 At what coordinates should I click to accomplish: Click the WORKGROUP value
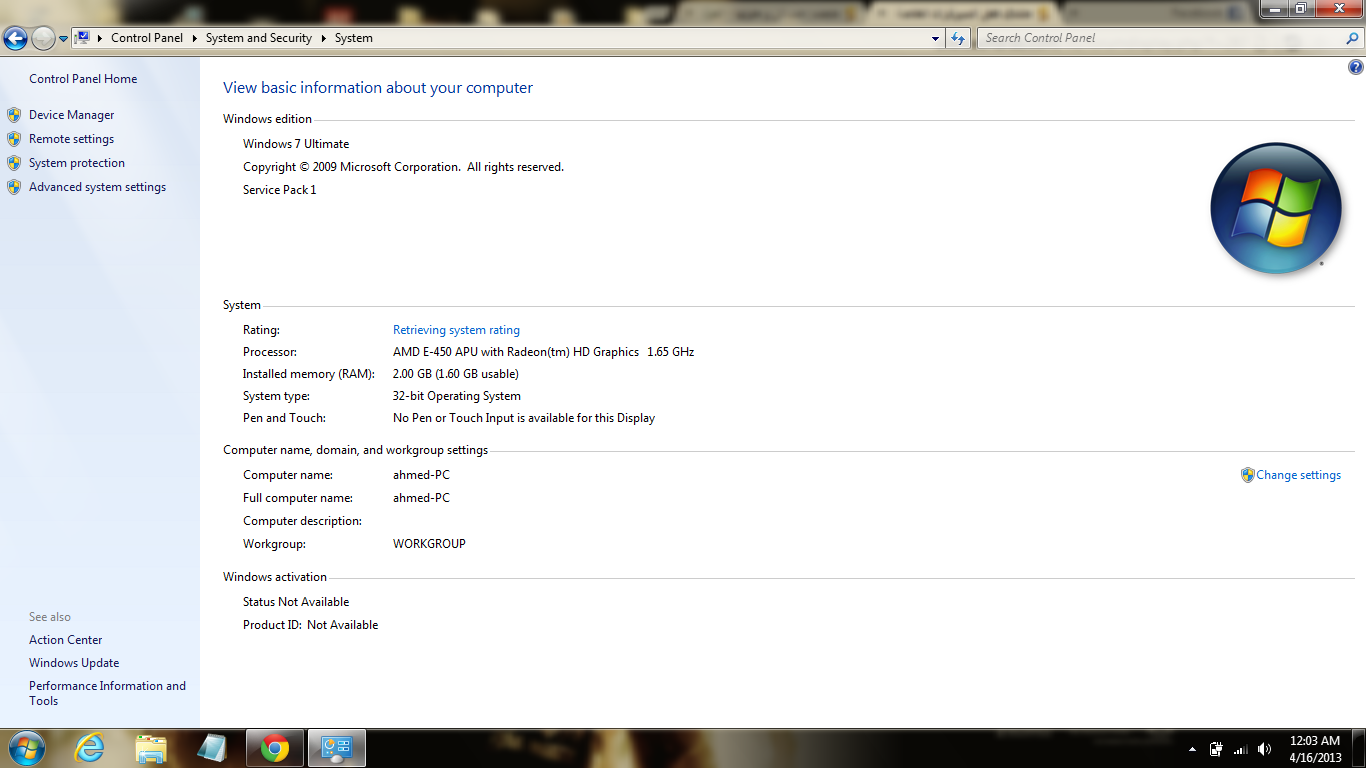[429, 544]
